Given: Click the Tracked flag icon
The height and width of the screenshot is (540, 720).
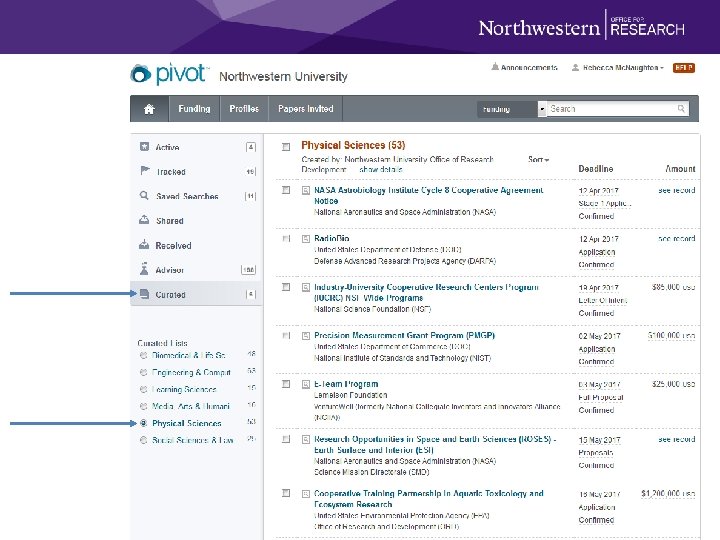Looking at the screenshot, I should (145, 171).
